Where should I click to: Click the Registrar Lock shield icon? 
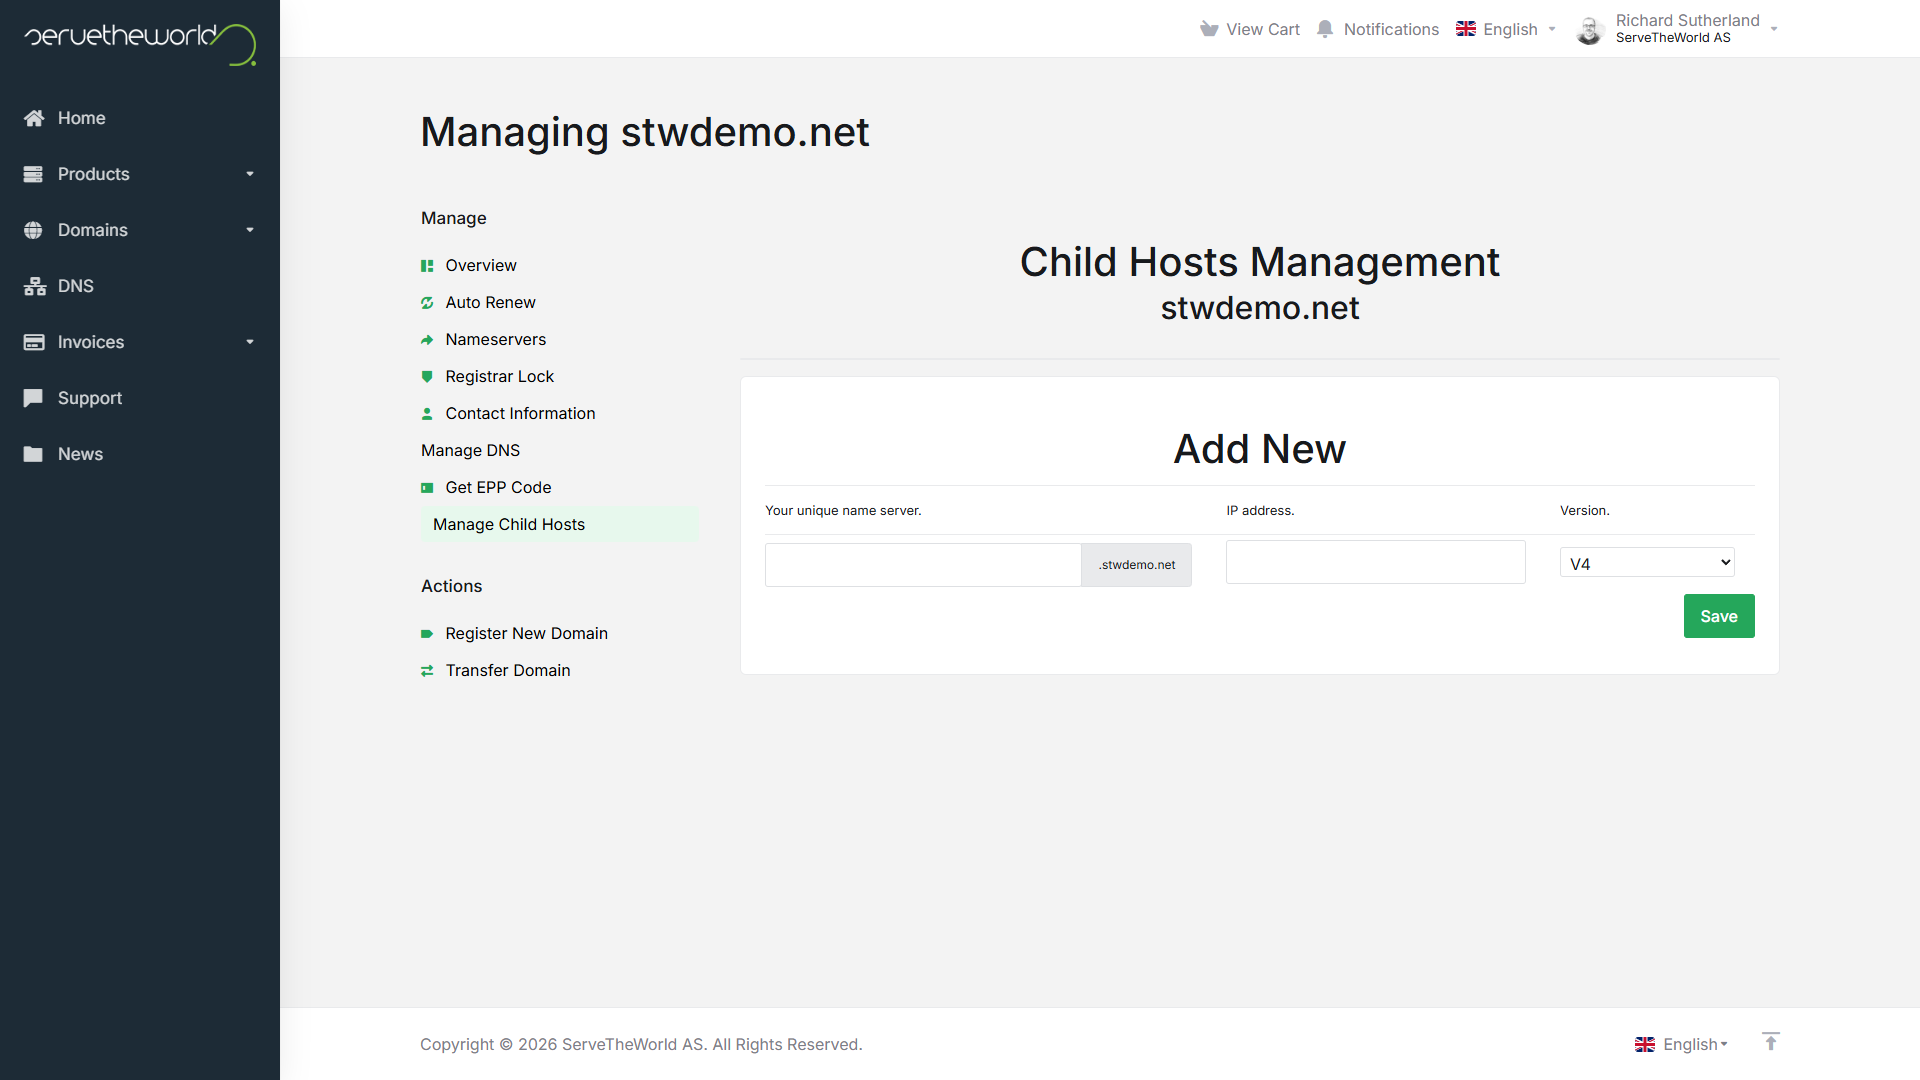(427, 377)
